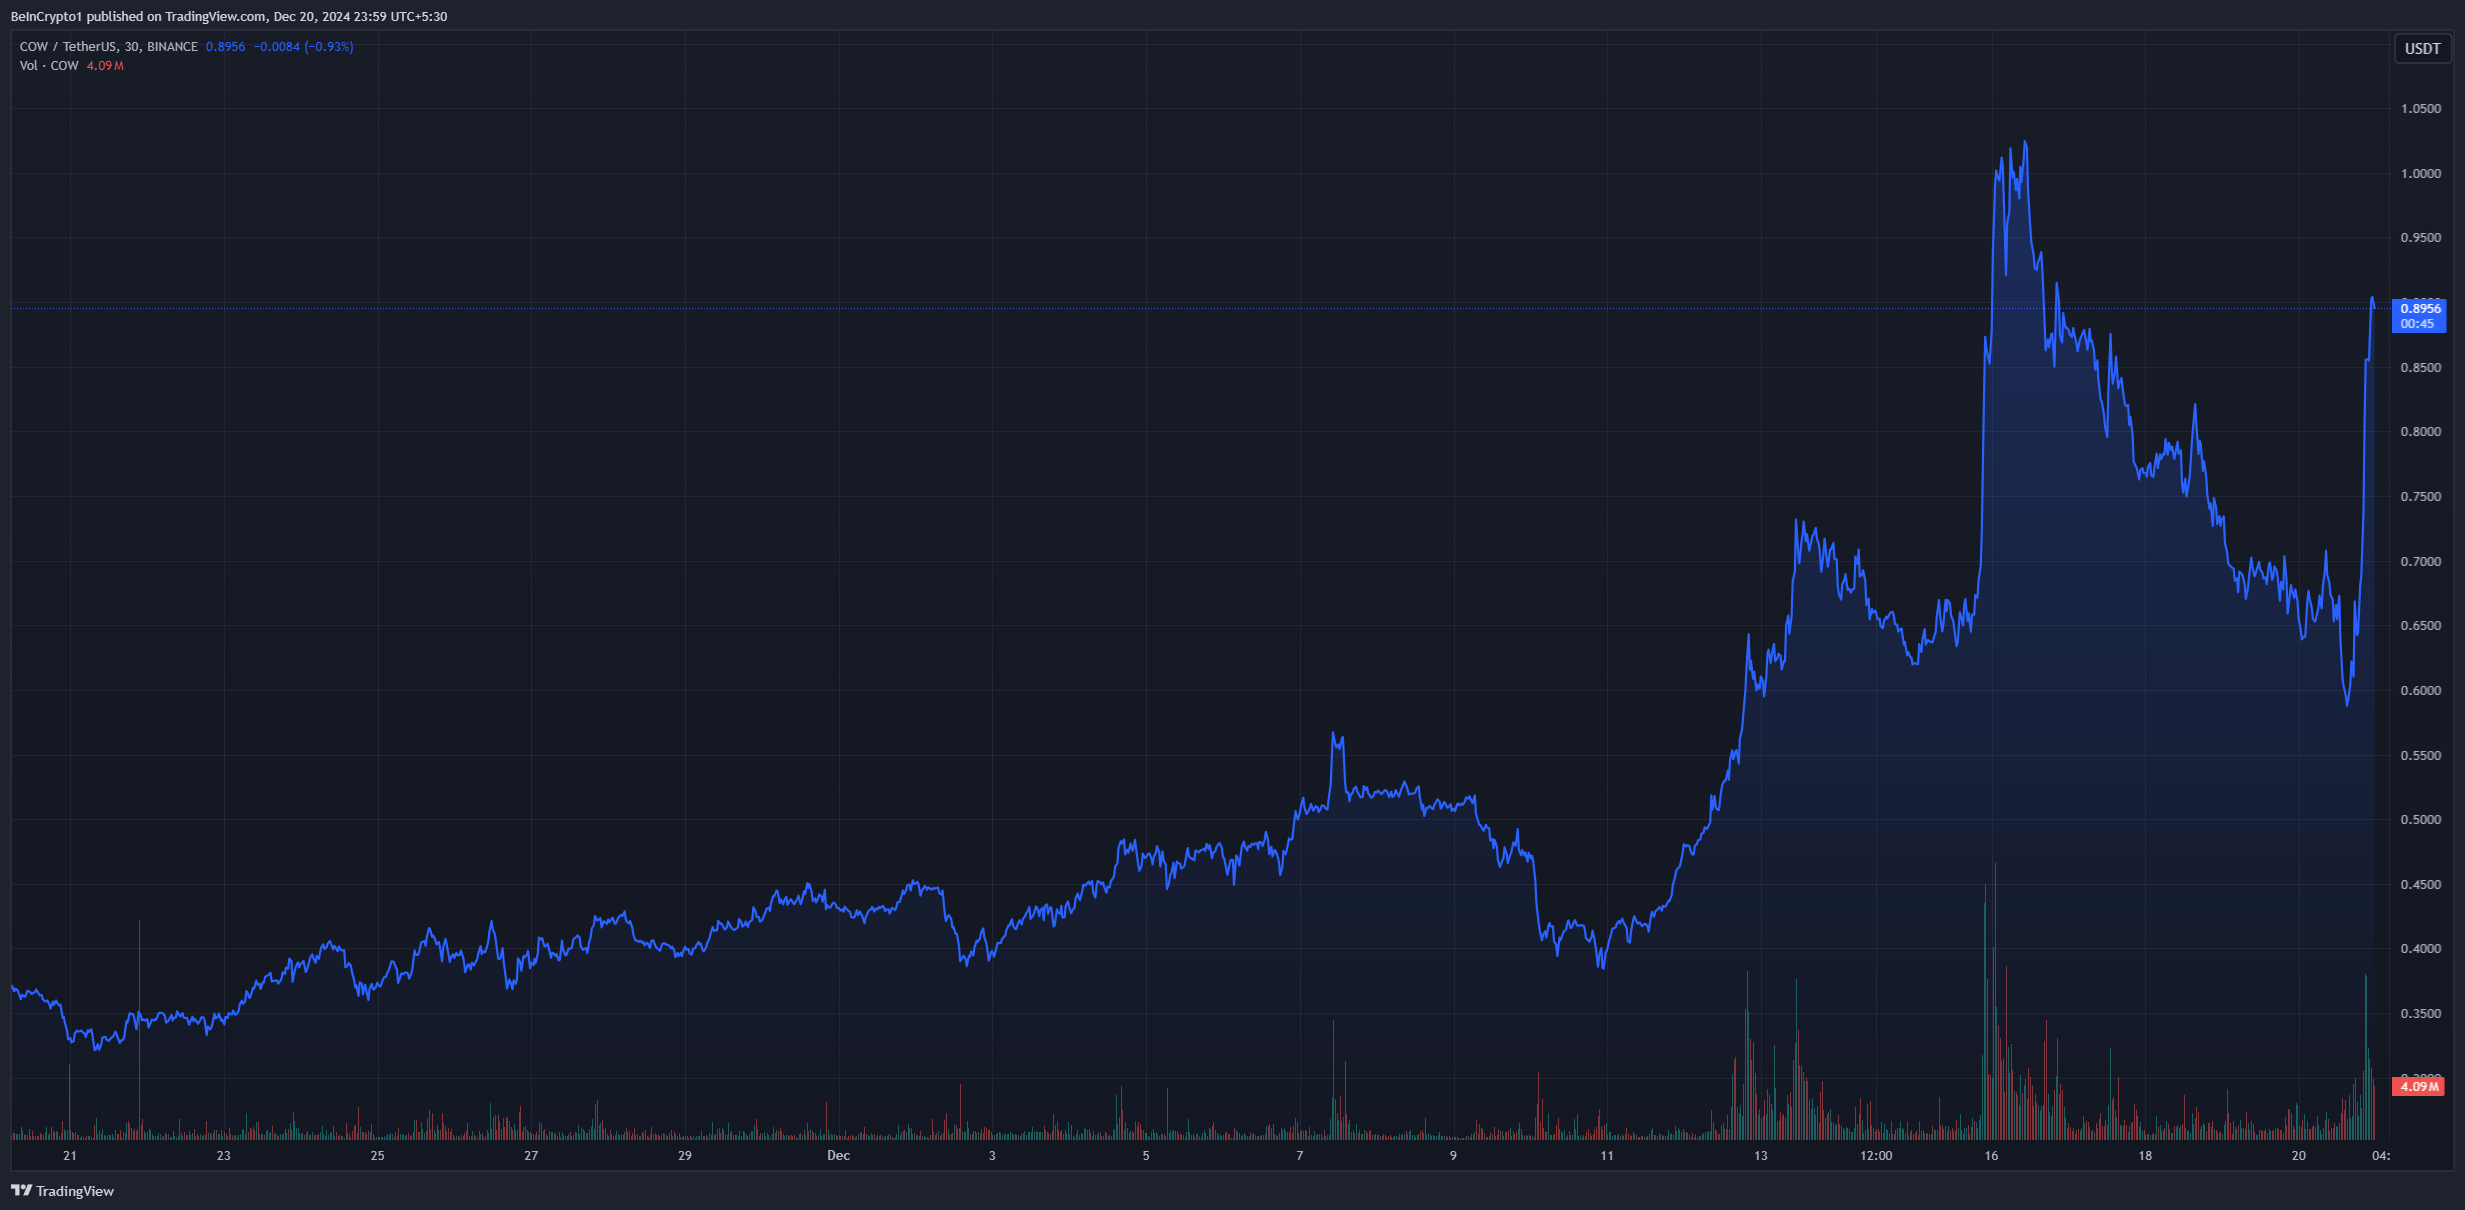Click the 0.5000 price axis label
The image size is (2465, 1210).
coord(2420,819)
